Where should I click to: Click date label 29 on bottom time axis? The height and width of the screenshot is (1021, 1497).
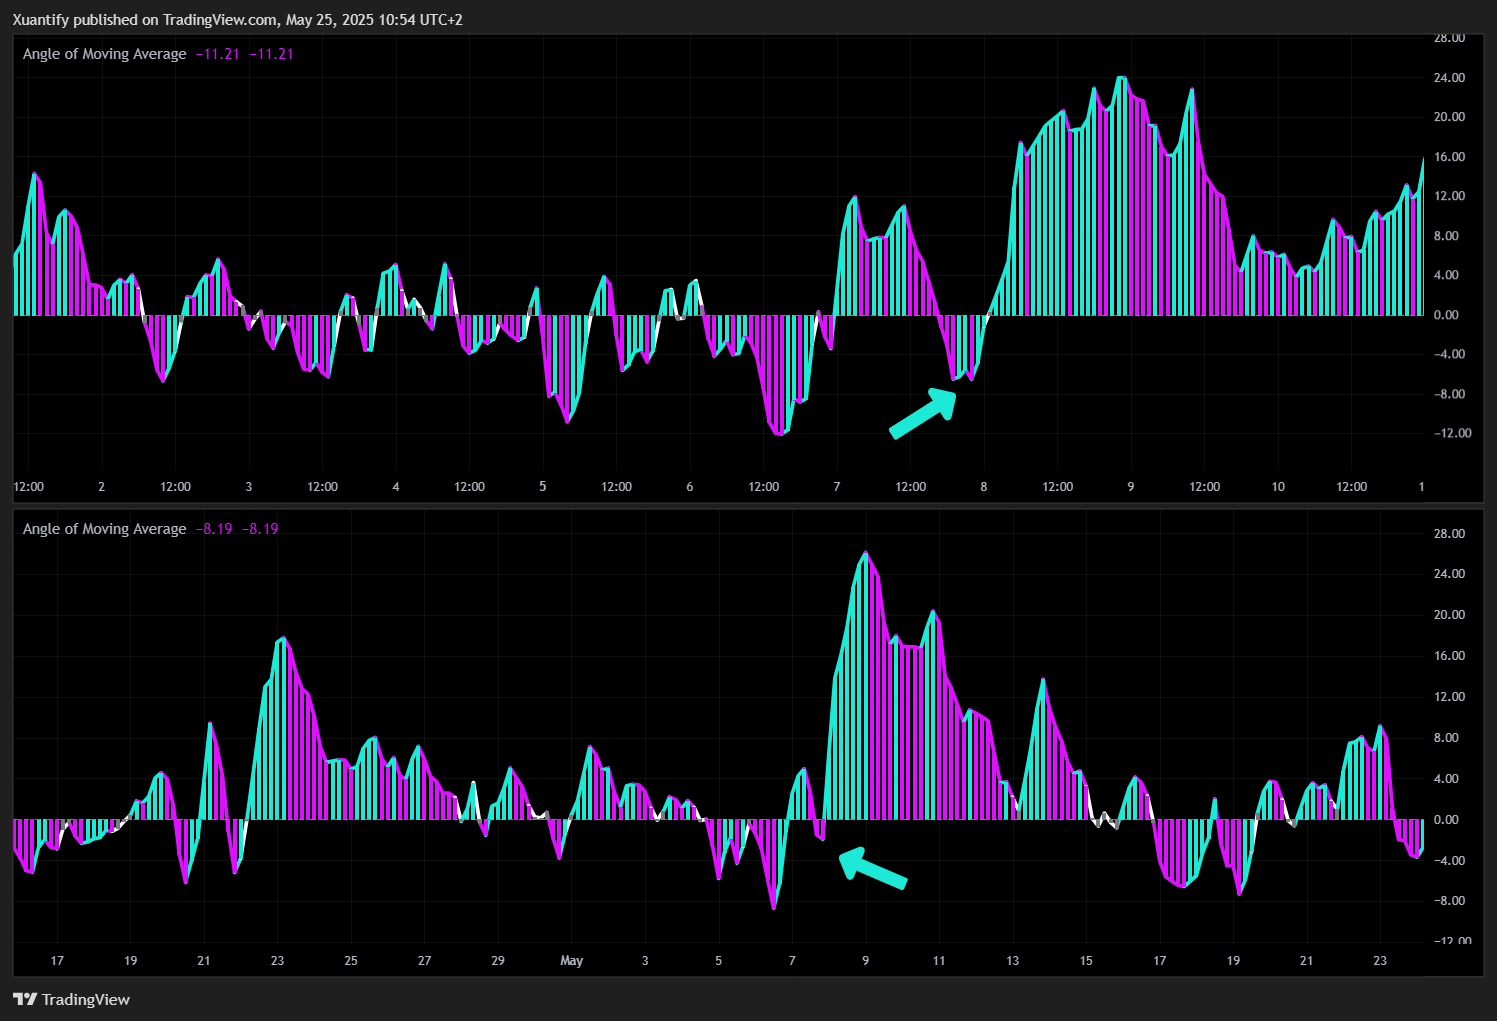pyautogui.click(x=498, y=961)
